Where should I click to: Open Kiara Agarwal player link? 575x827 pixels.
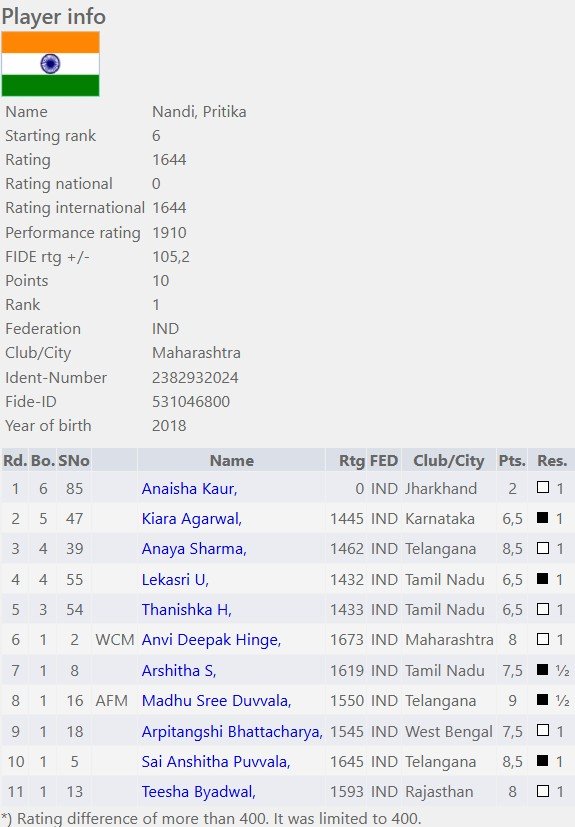pyautogui.click(x=191, y=518)
